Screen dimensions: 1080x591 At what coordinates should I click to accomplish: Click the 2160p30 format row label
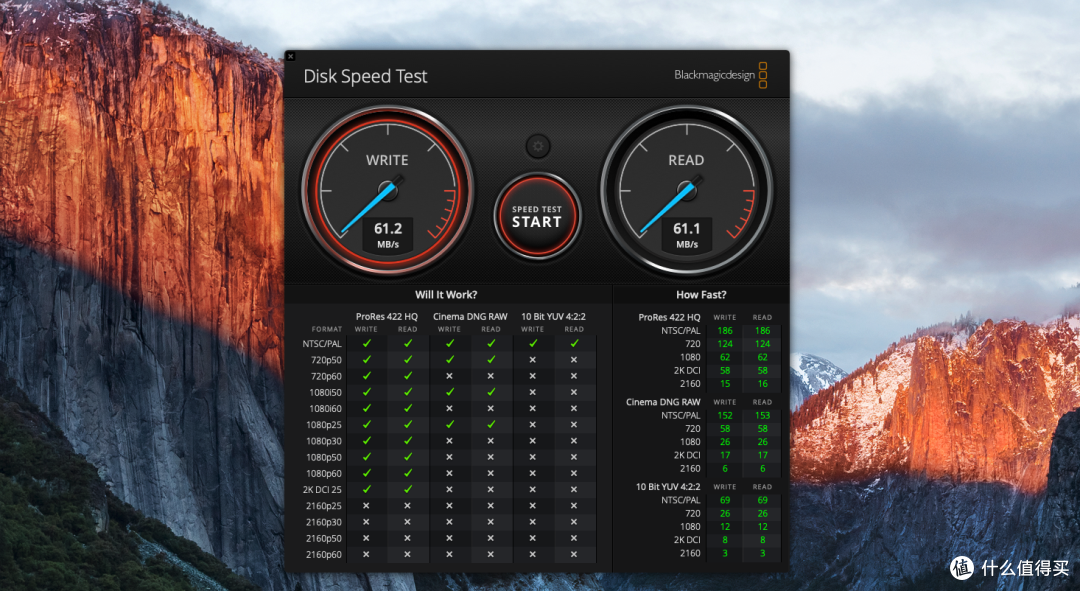click(x=324, y=522)
